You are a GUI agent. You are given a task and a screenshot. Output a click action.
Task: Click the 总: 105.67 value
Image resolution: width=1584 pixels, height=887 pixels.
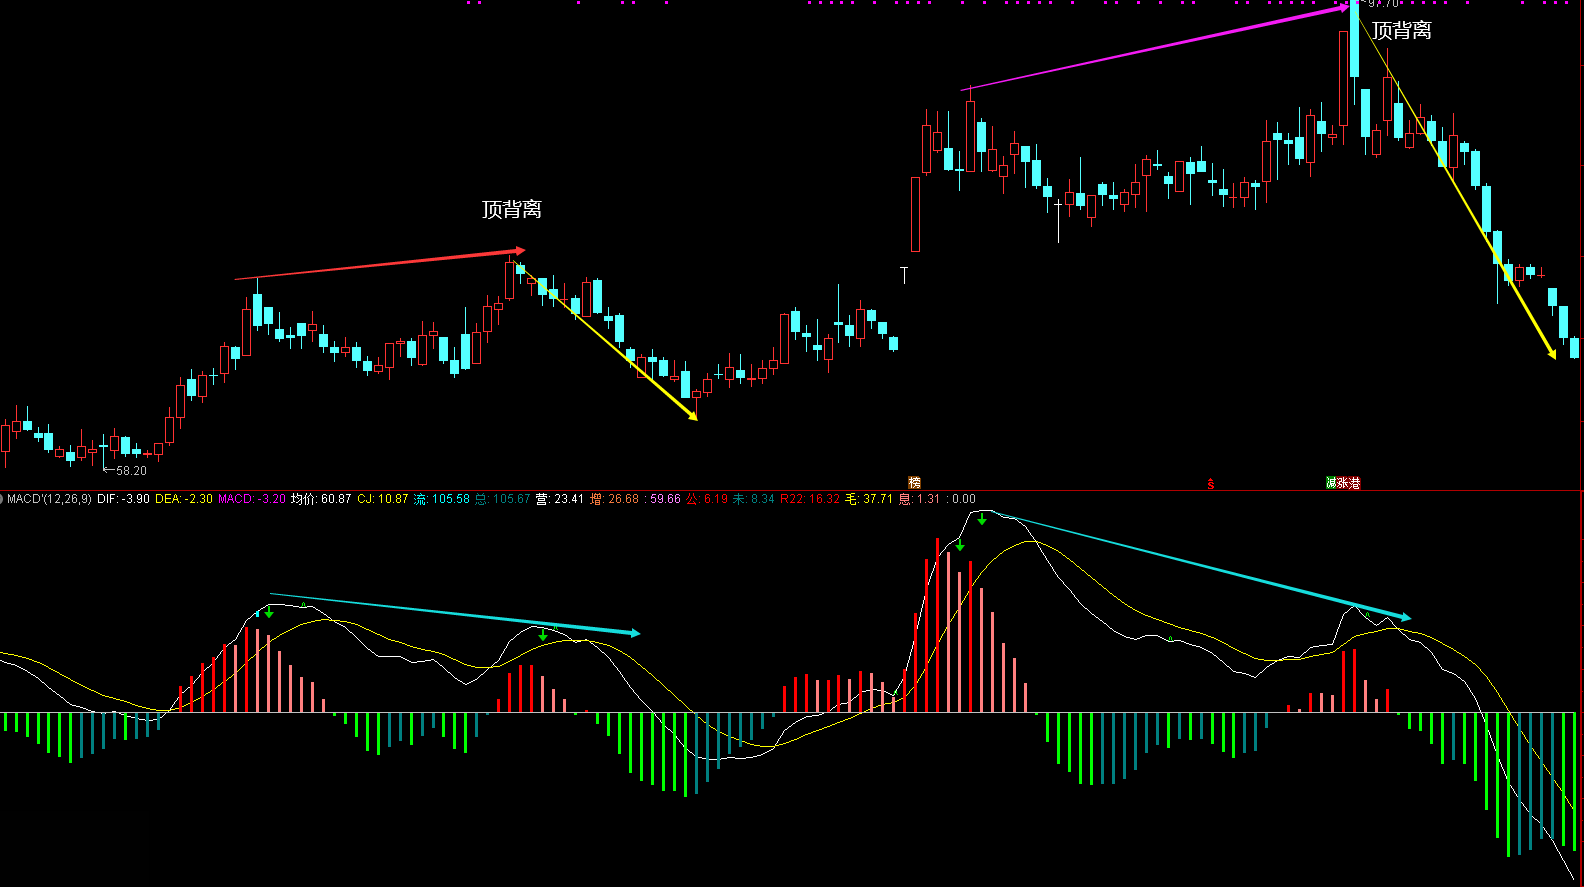(x=503, y=499)
